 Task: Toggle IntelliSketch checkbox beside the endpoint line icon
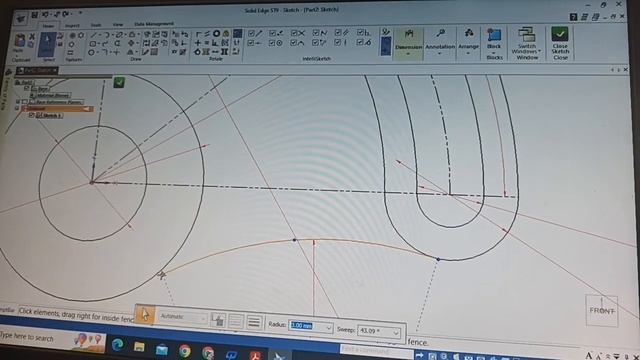coord(251,33)
